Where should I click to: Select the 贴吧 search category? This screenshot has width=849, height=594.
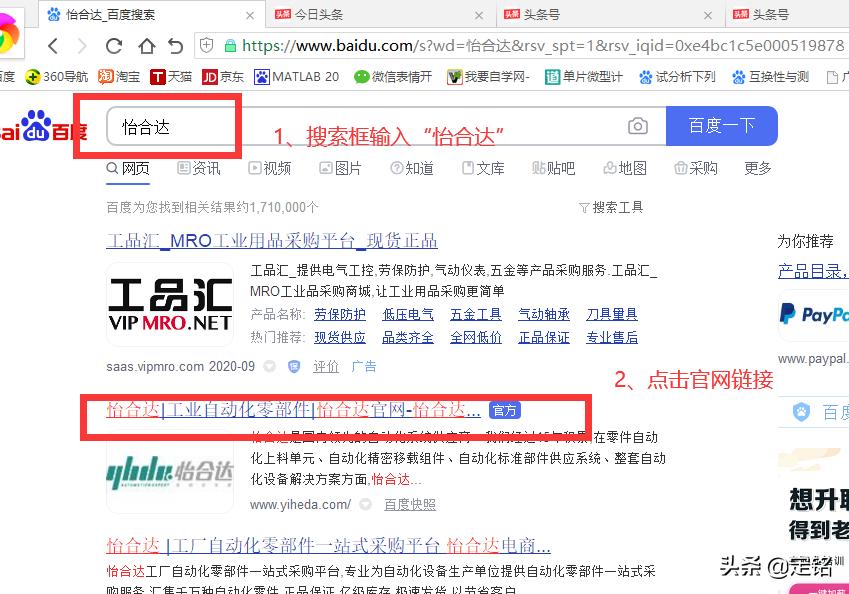(x=553, y=168)
